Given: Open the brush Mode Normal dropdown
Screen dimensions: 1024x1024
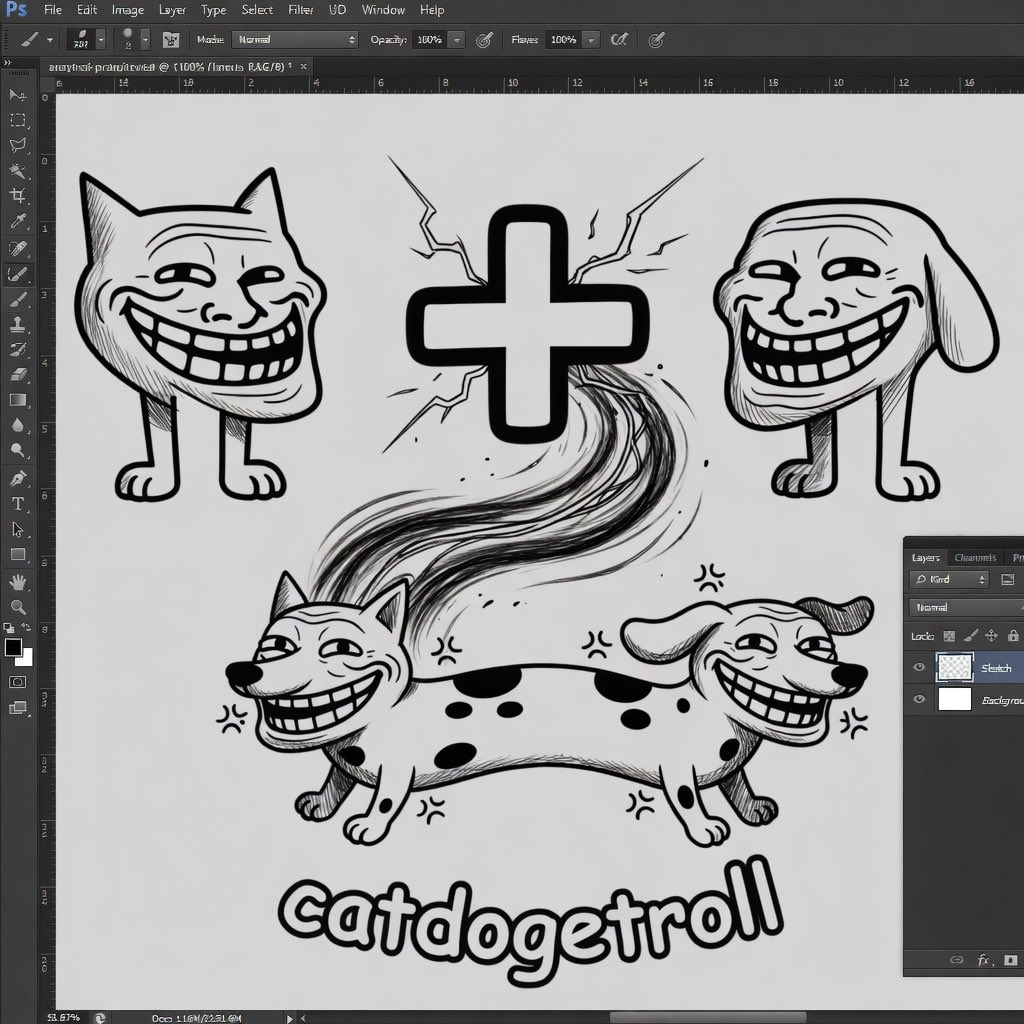Looking at the screenshot, I should 295,40.
